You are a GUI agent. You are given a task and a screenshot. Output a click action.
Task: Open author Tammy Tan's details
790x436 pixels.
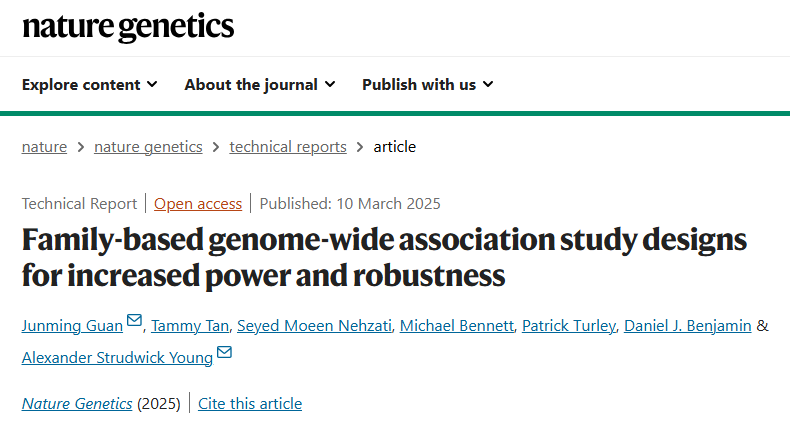[190, 326]
